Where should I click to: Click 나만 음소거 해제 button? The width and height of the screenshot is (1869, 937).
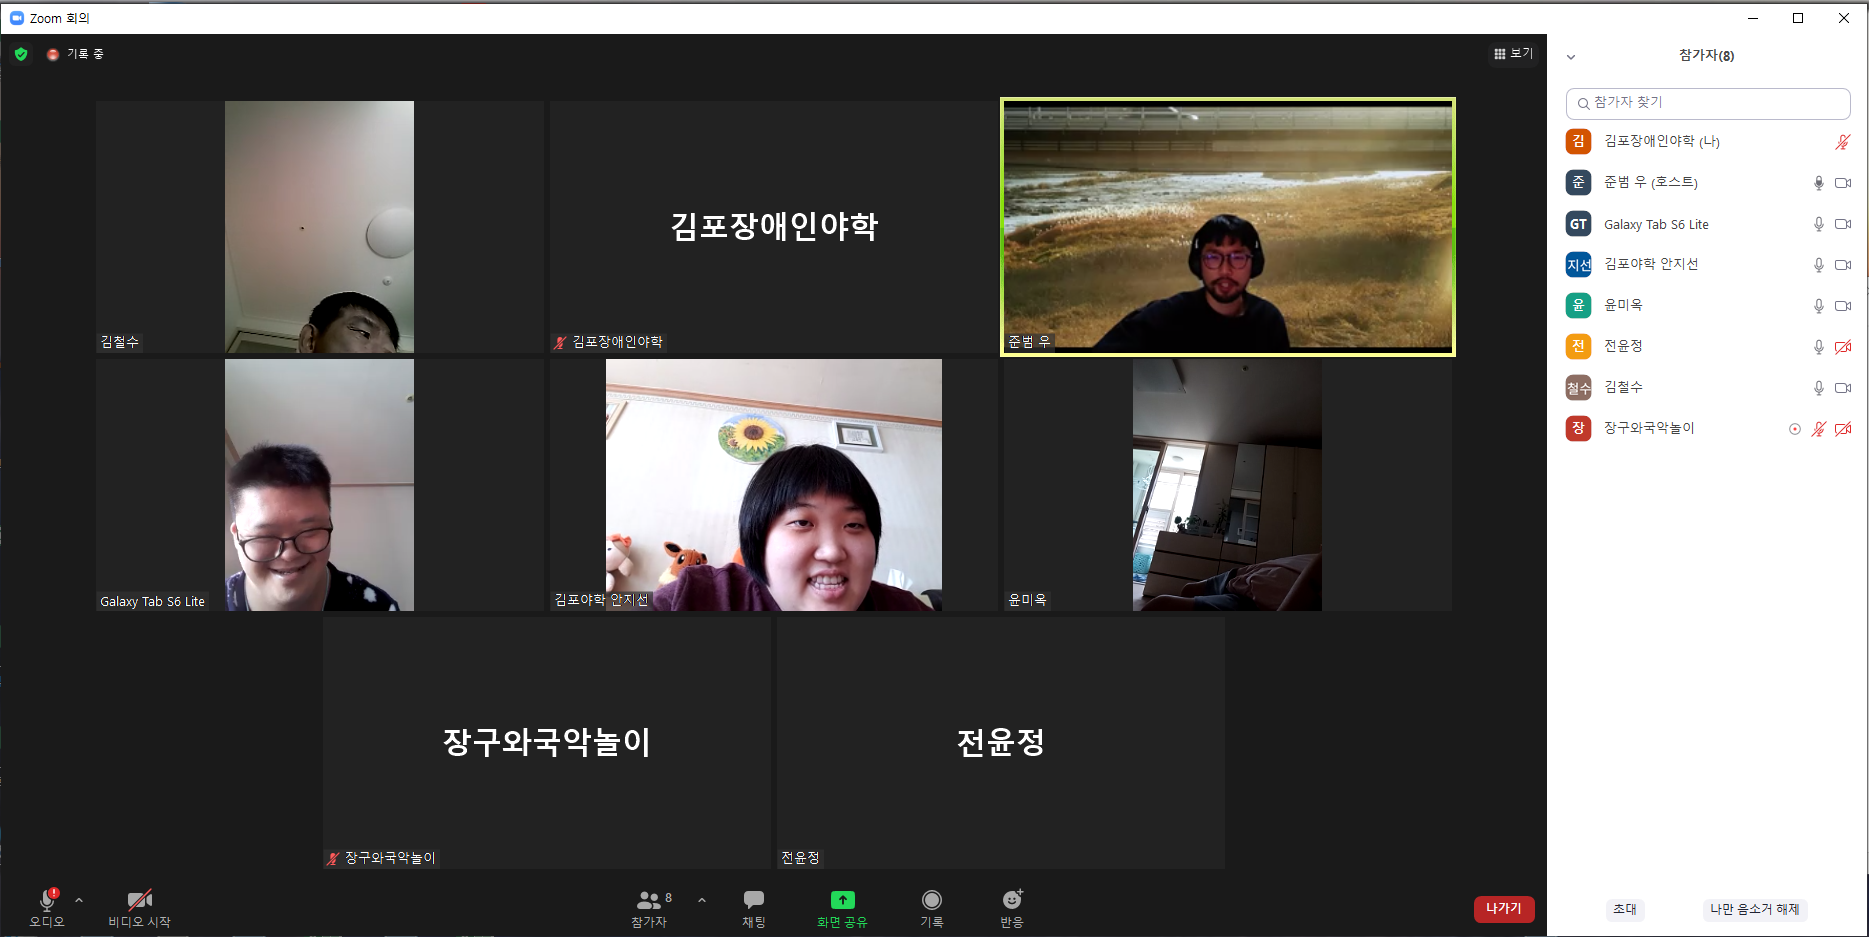click(x=1754, y=909)
